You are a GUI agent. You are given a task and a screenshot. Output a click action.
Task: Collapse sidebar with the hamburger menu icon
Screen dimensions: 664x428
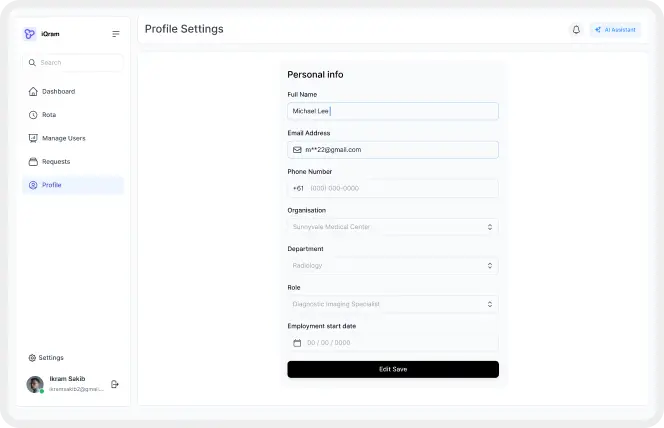point(116,34)
